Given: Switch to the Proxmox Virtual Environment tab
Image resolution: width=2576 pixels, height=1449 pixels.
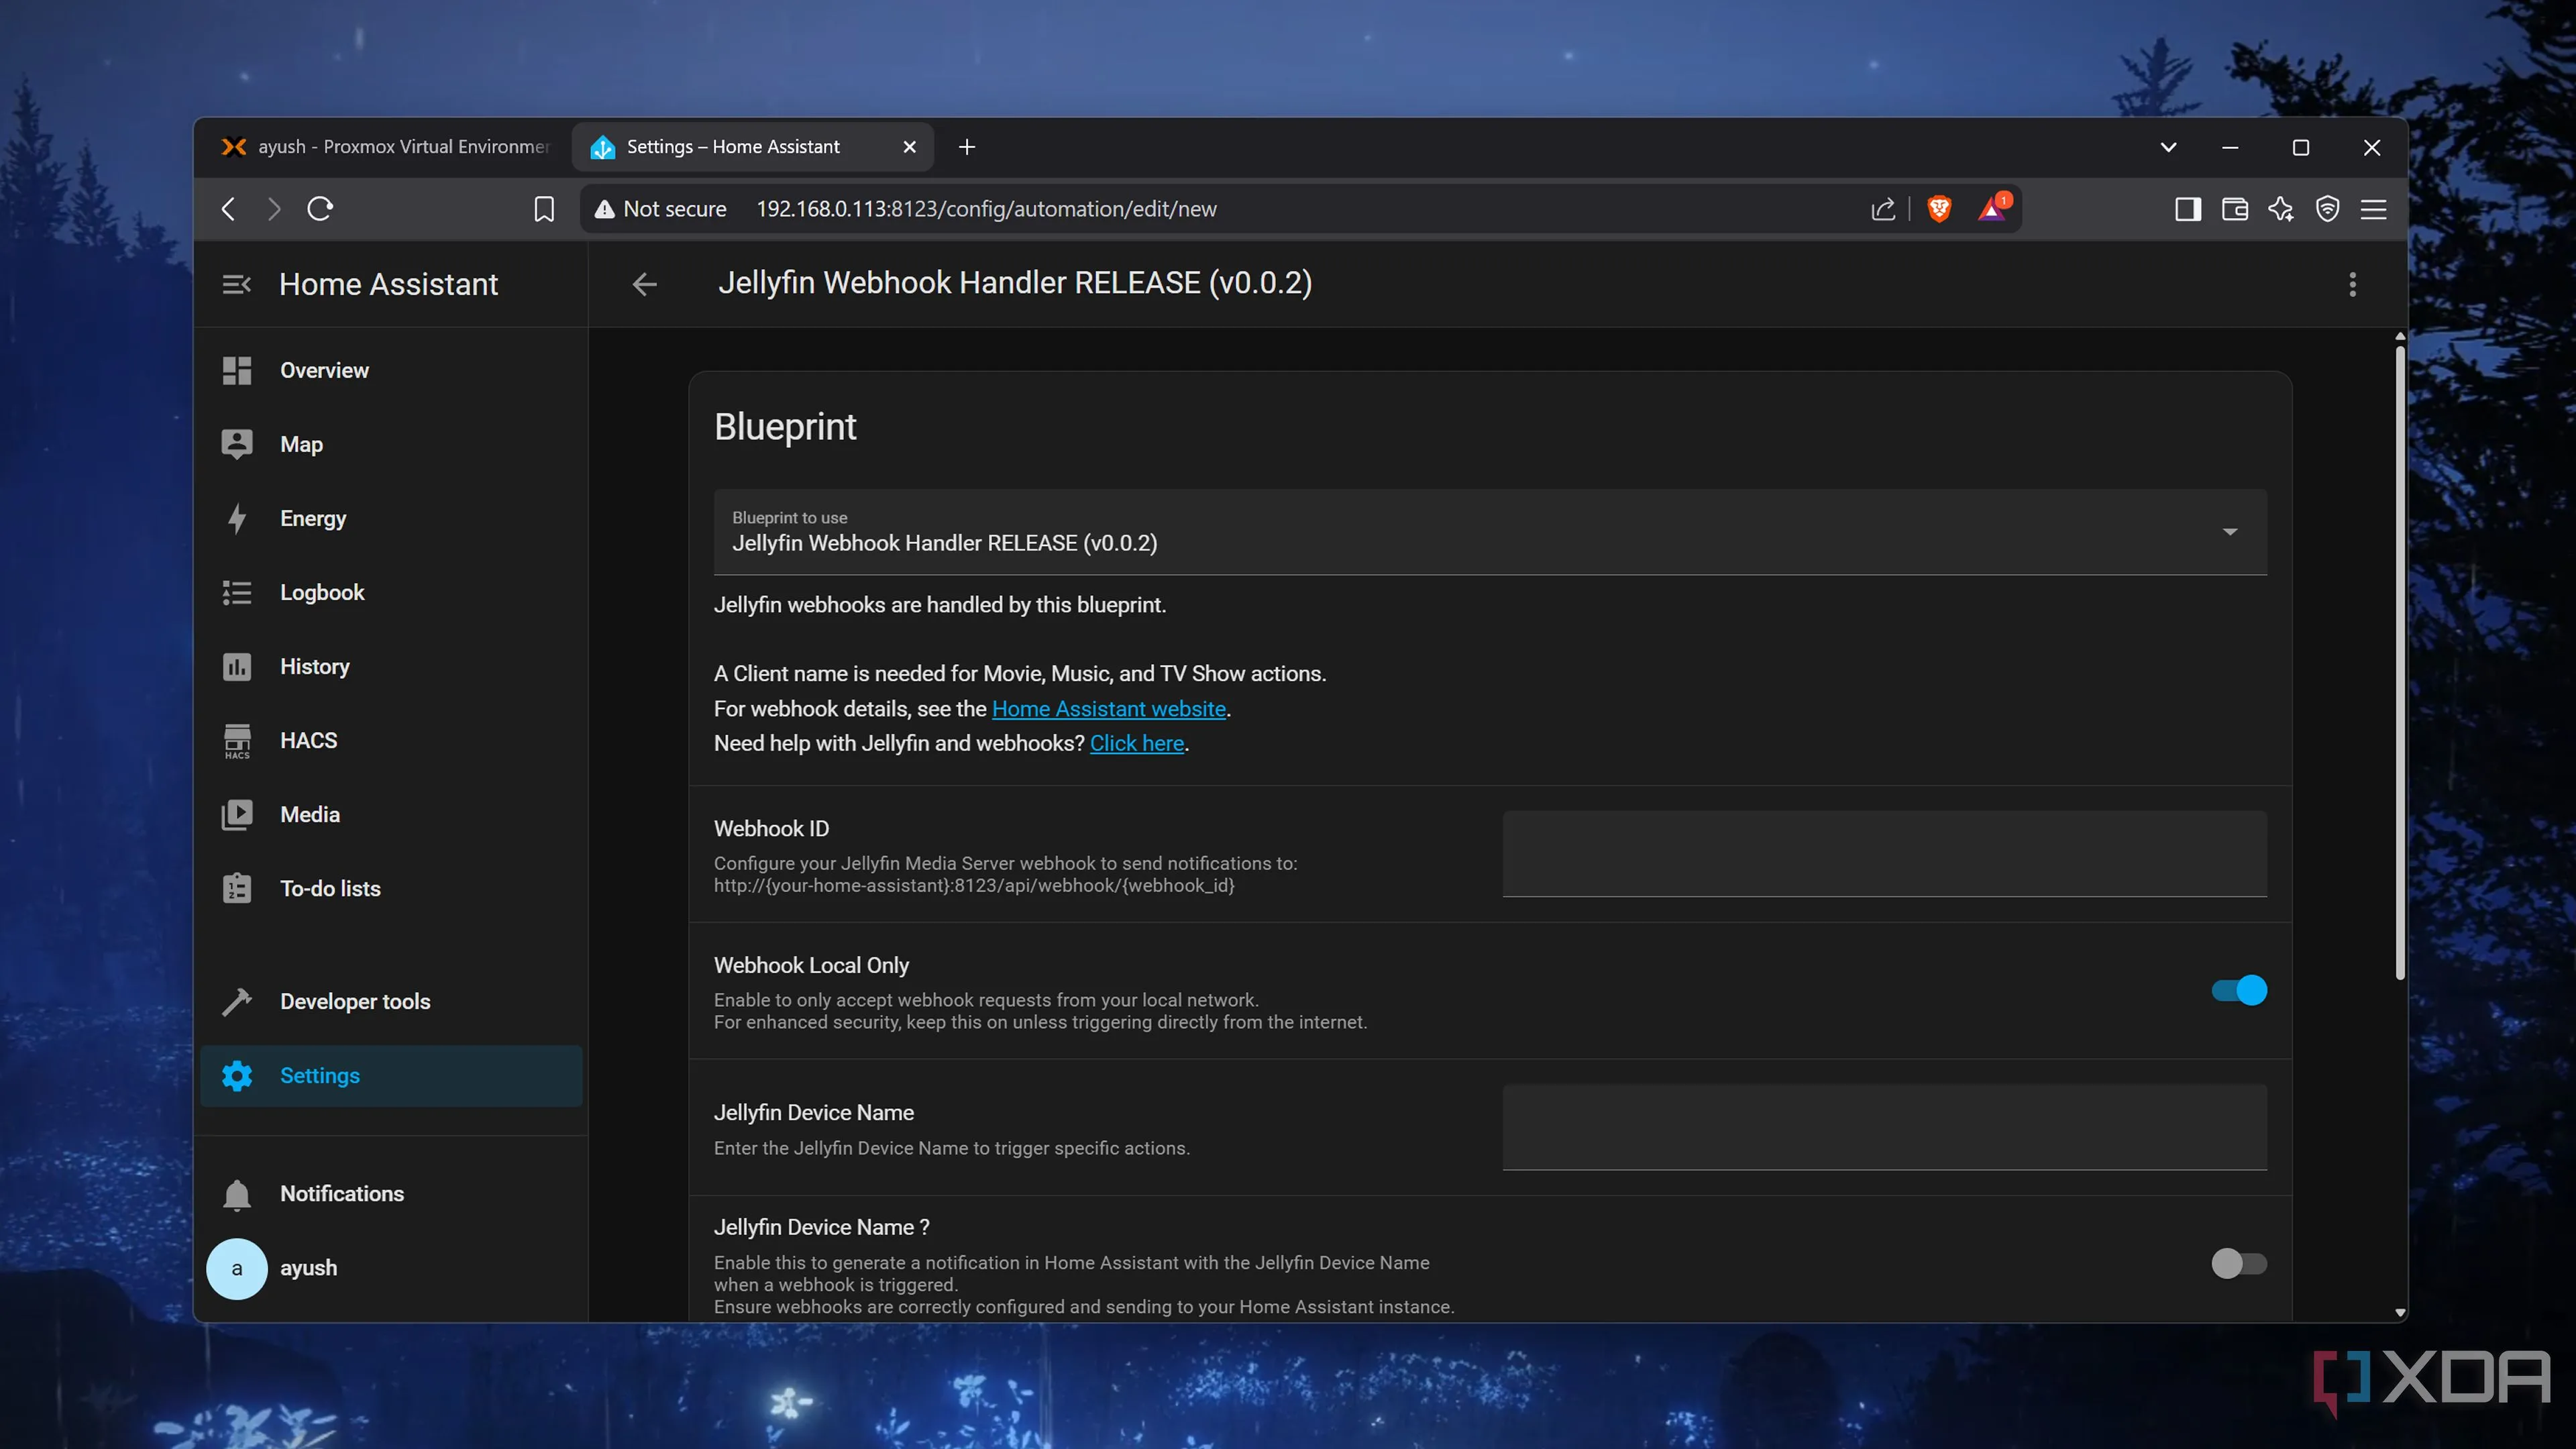Looking at the screenshot, I should (x=385, y=147).
